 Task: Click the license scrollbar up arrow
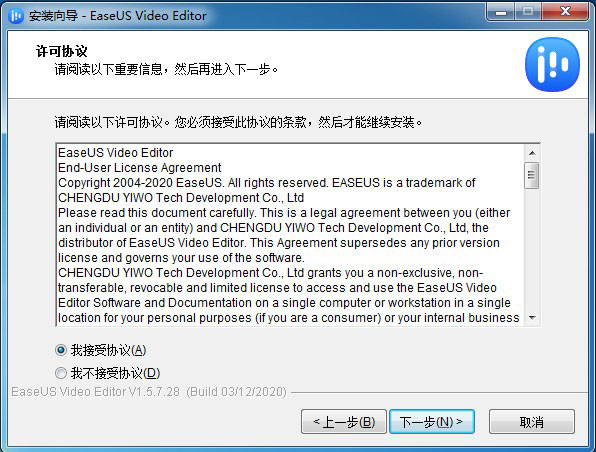[532, 153]
